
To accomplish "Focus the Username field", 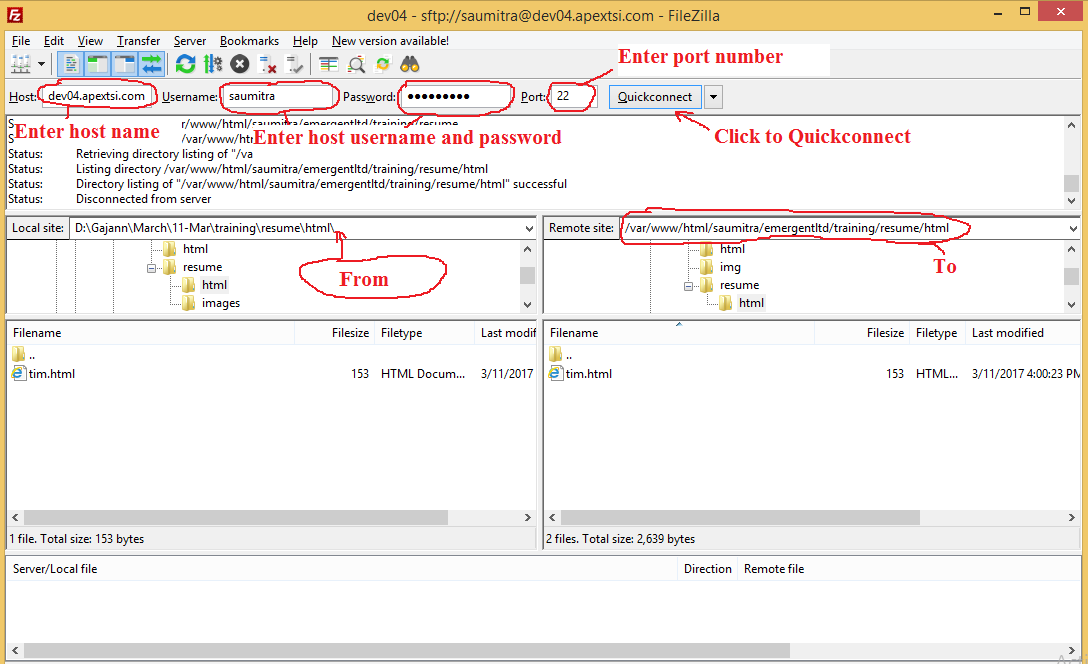I will (279, 96).
